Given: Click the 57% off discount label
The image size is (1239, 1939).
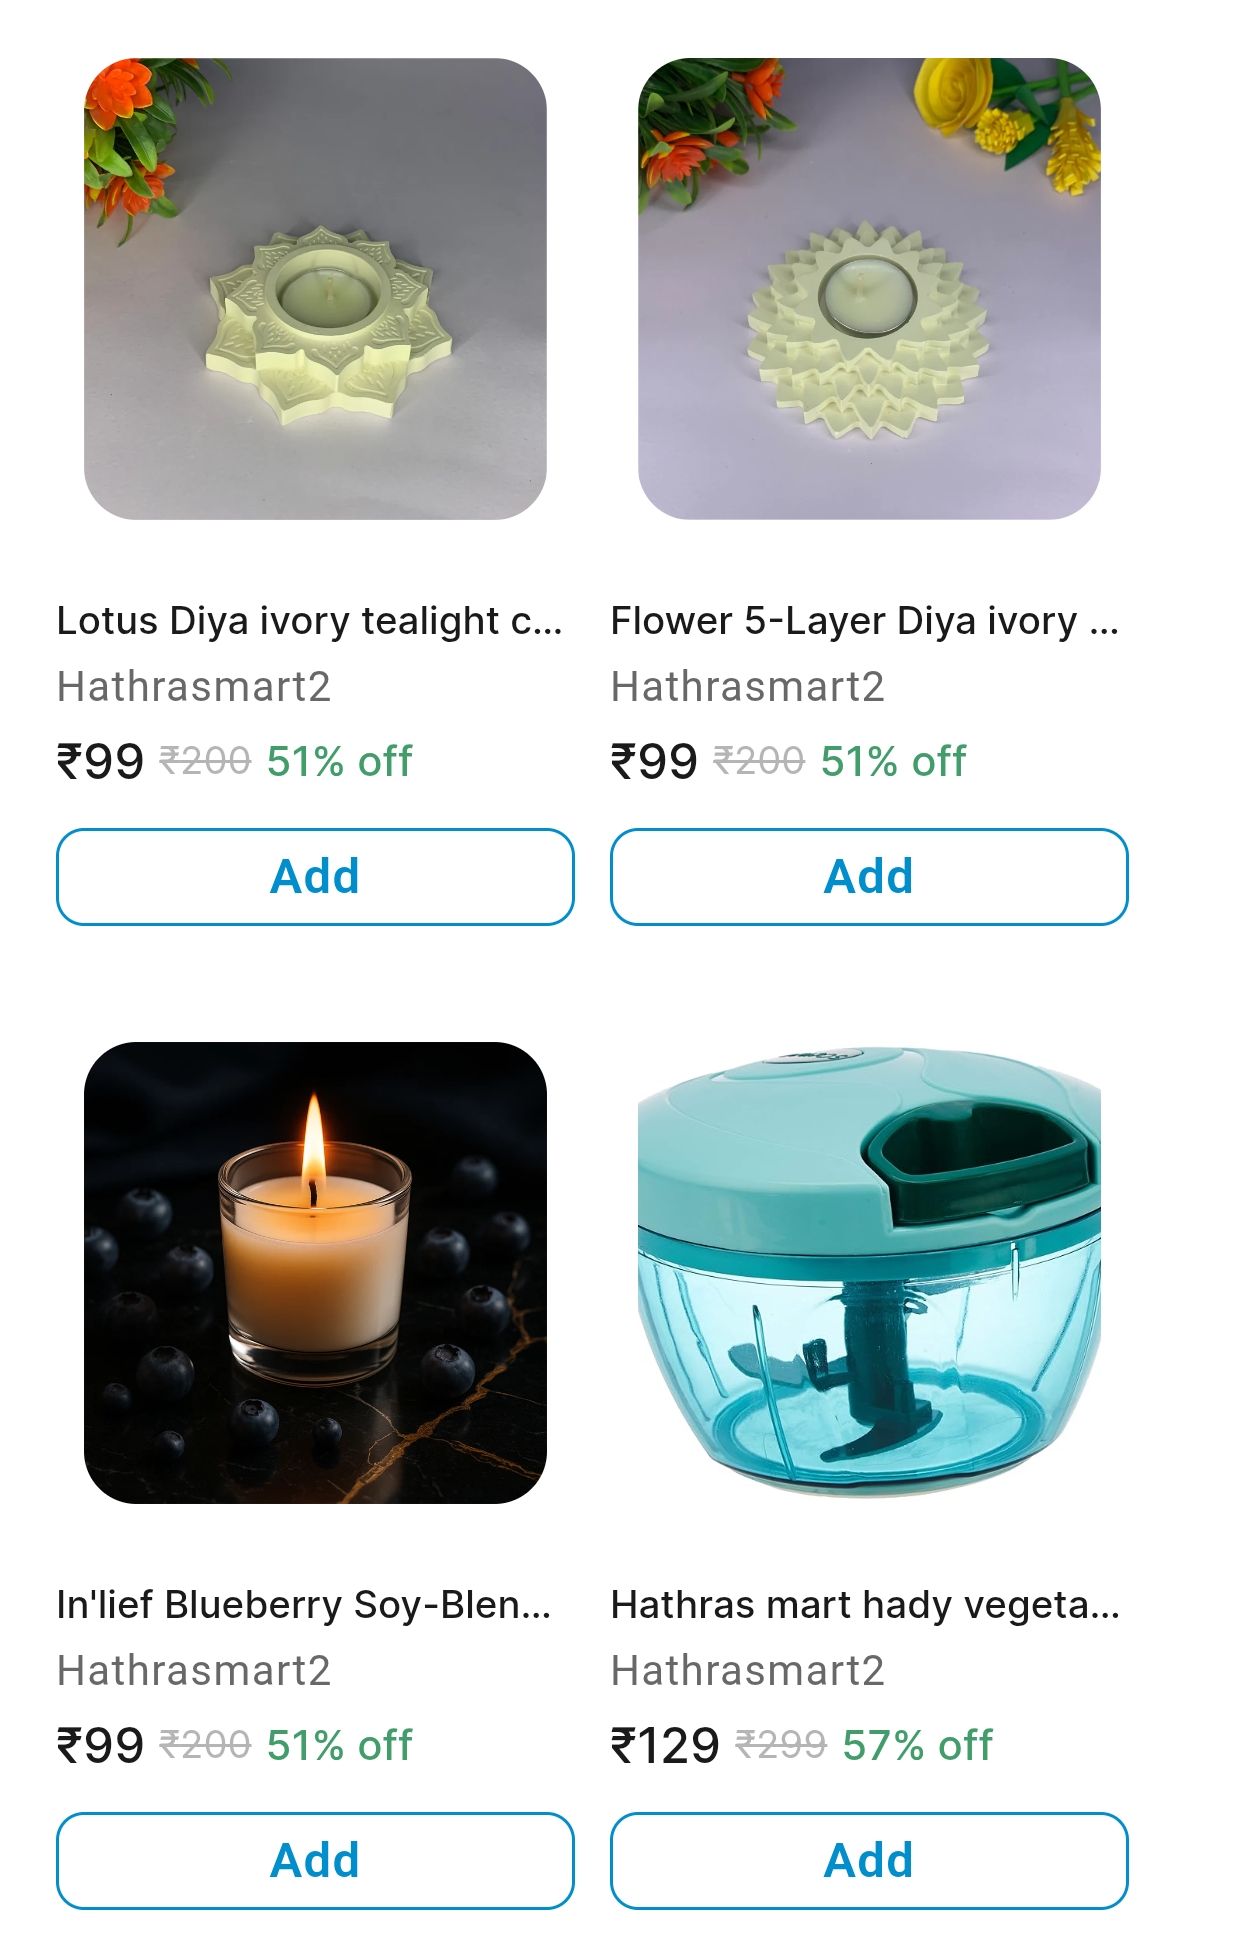Looking at the screenshot, I should [x=917, y=1746].
